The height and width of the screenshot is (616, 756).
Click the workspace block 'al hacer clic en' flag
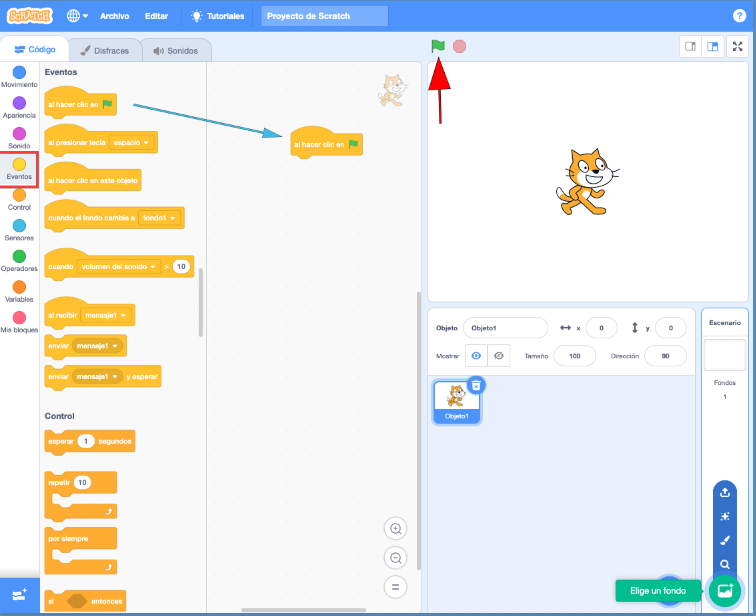pyautogui.click(x=326, y=144)
